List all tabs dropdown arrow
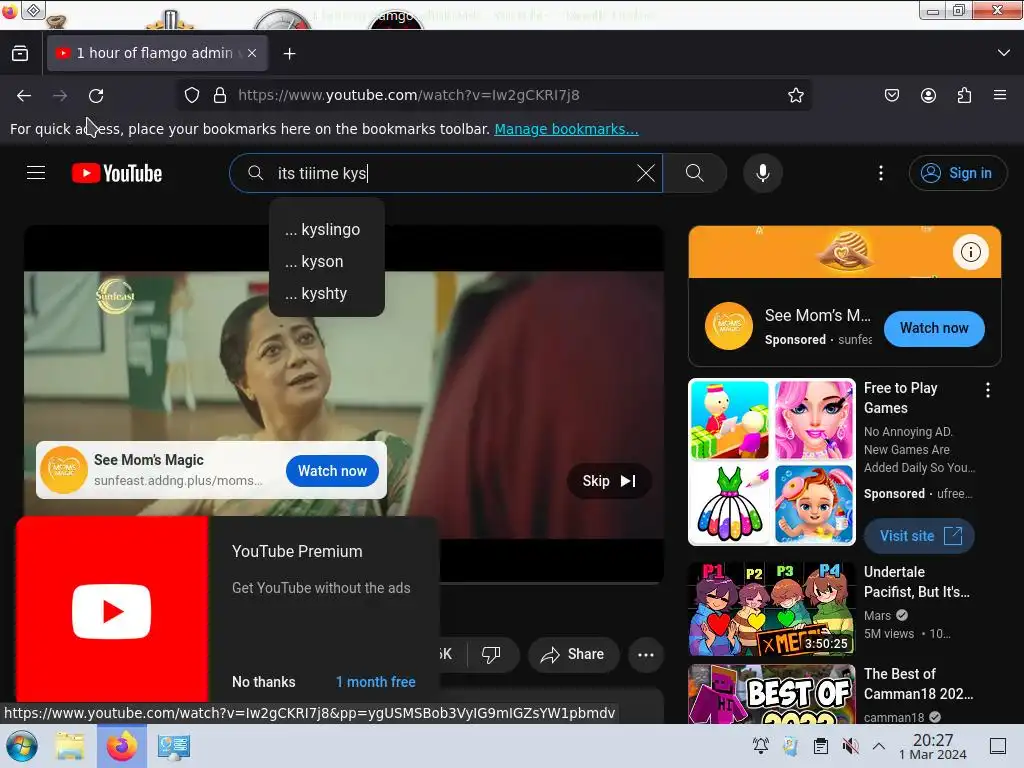The width and height of the screenshot is (1024, 768). pyautogui.click(x=1004, y=53)
